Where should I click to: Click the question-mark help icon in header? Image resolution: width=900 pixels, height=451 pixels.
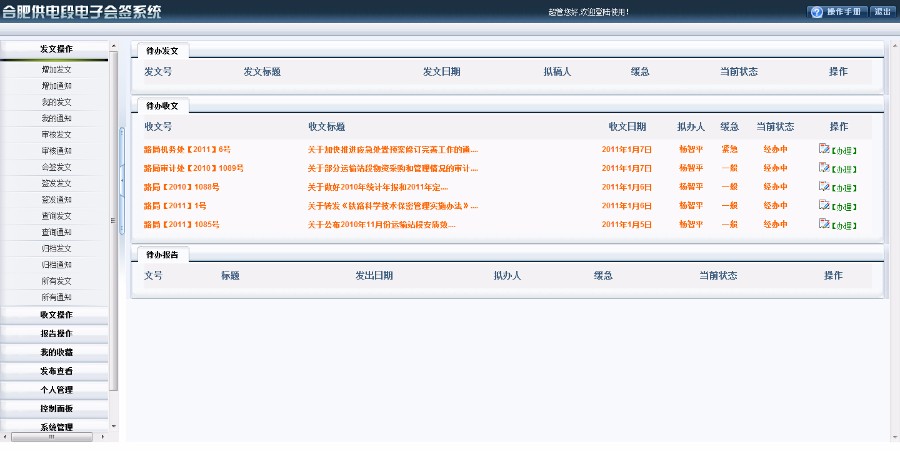point(817,12)
